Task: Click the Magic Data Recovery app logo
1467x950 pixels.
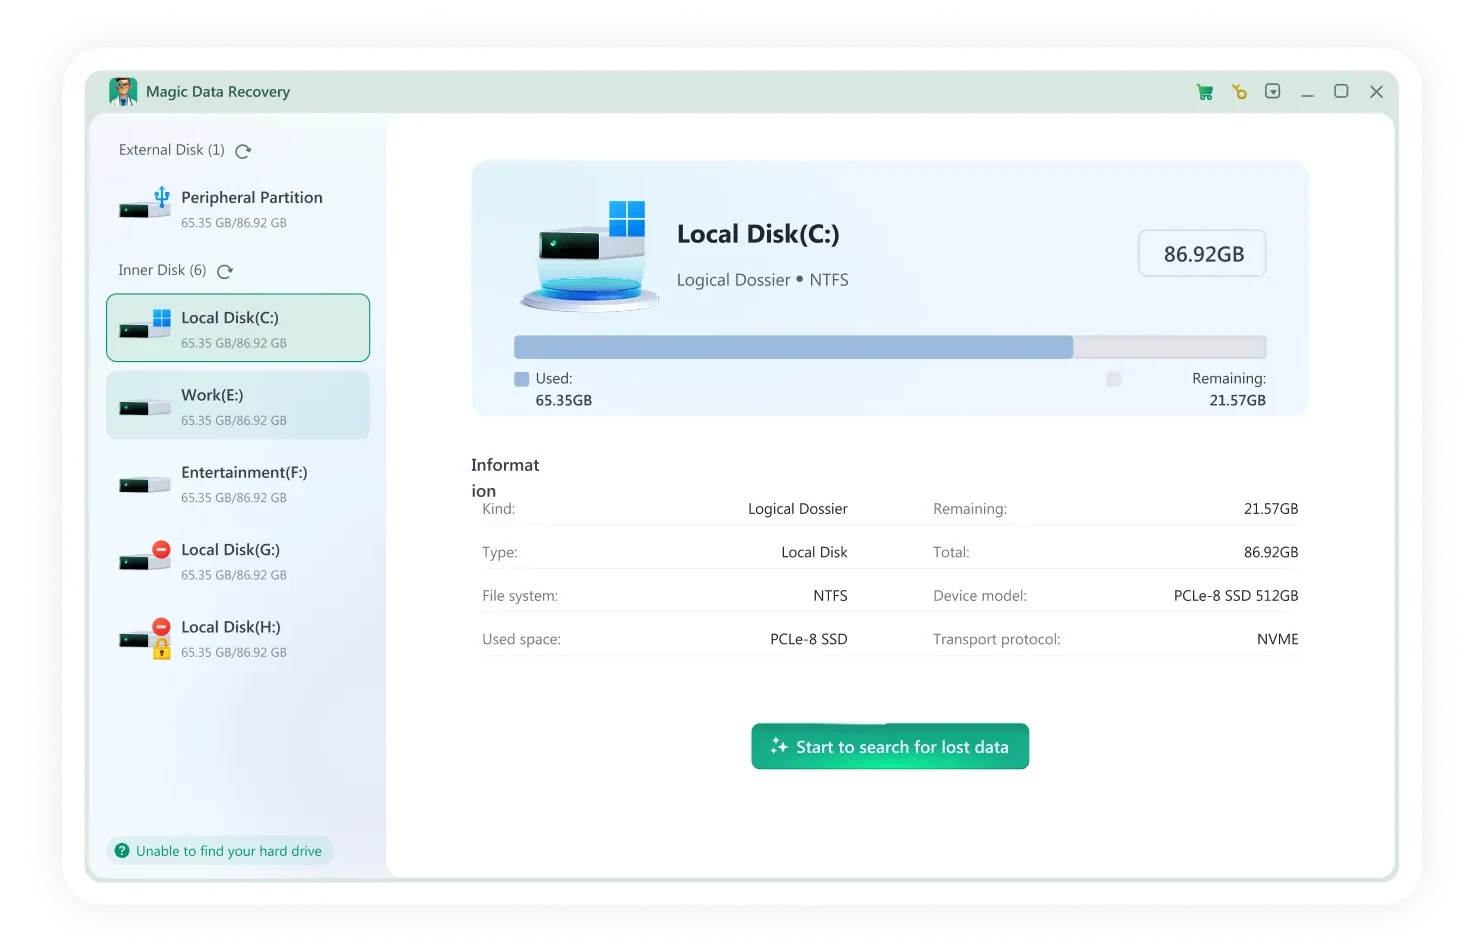Action: 123,91
